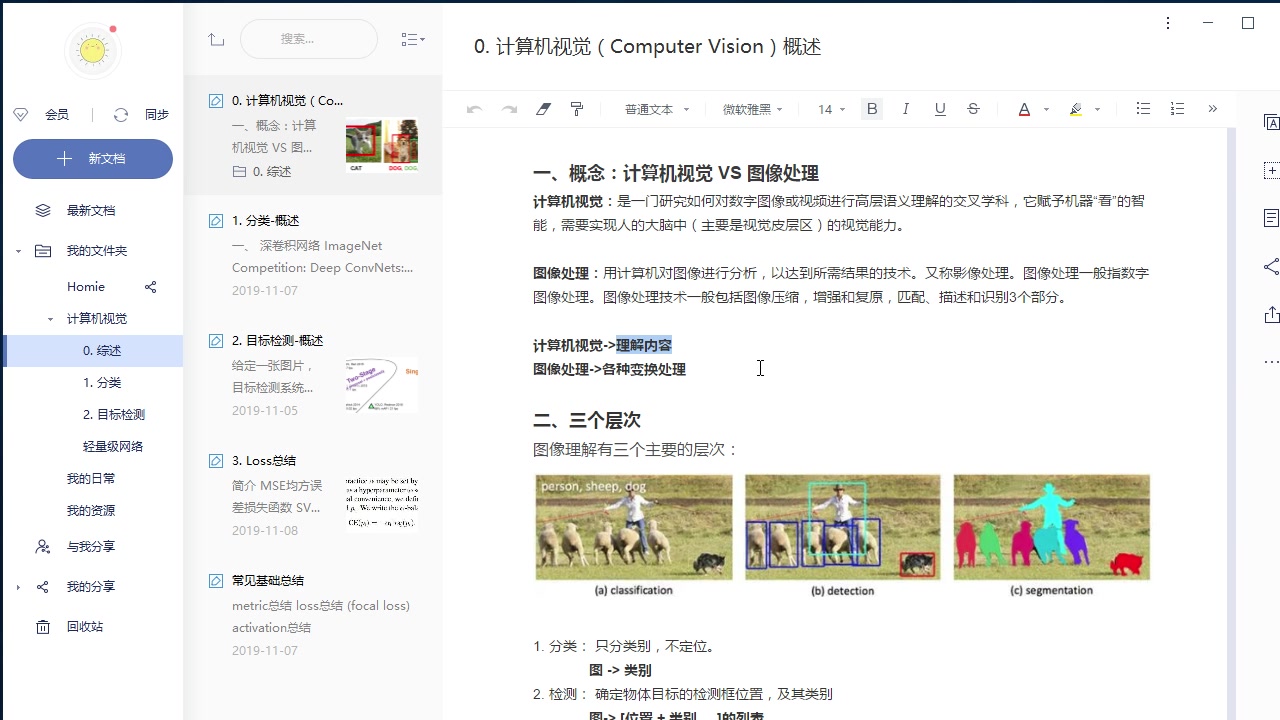This screenshot has width=1280, height=720.
Task: Expand the 我的分享 arrow
Action: [18, 587]
